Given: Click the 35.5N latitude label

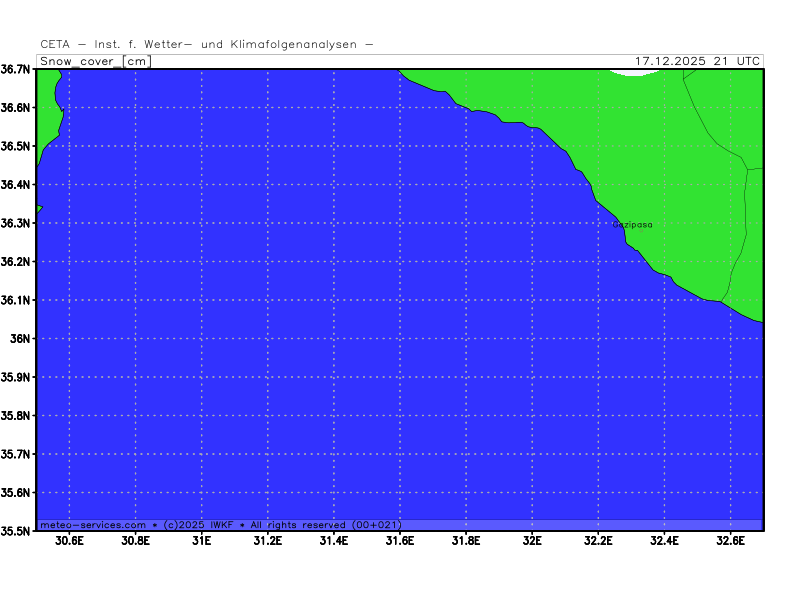Looking at the screenshot, I should [x=17, y=531].
